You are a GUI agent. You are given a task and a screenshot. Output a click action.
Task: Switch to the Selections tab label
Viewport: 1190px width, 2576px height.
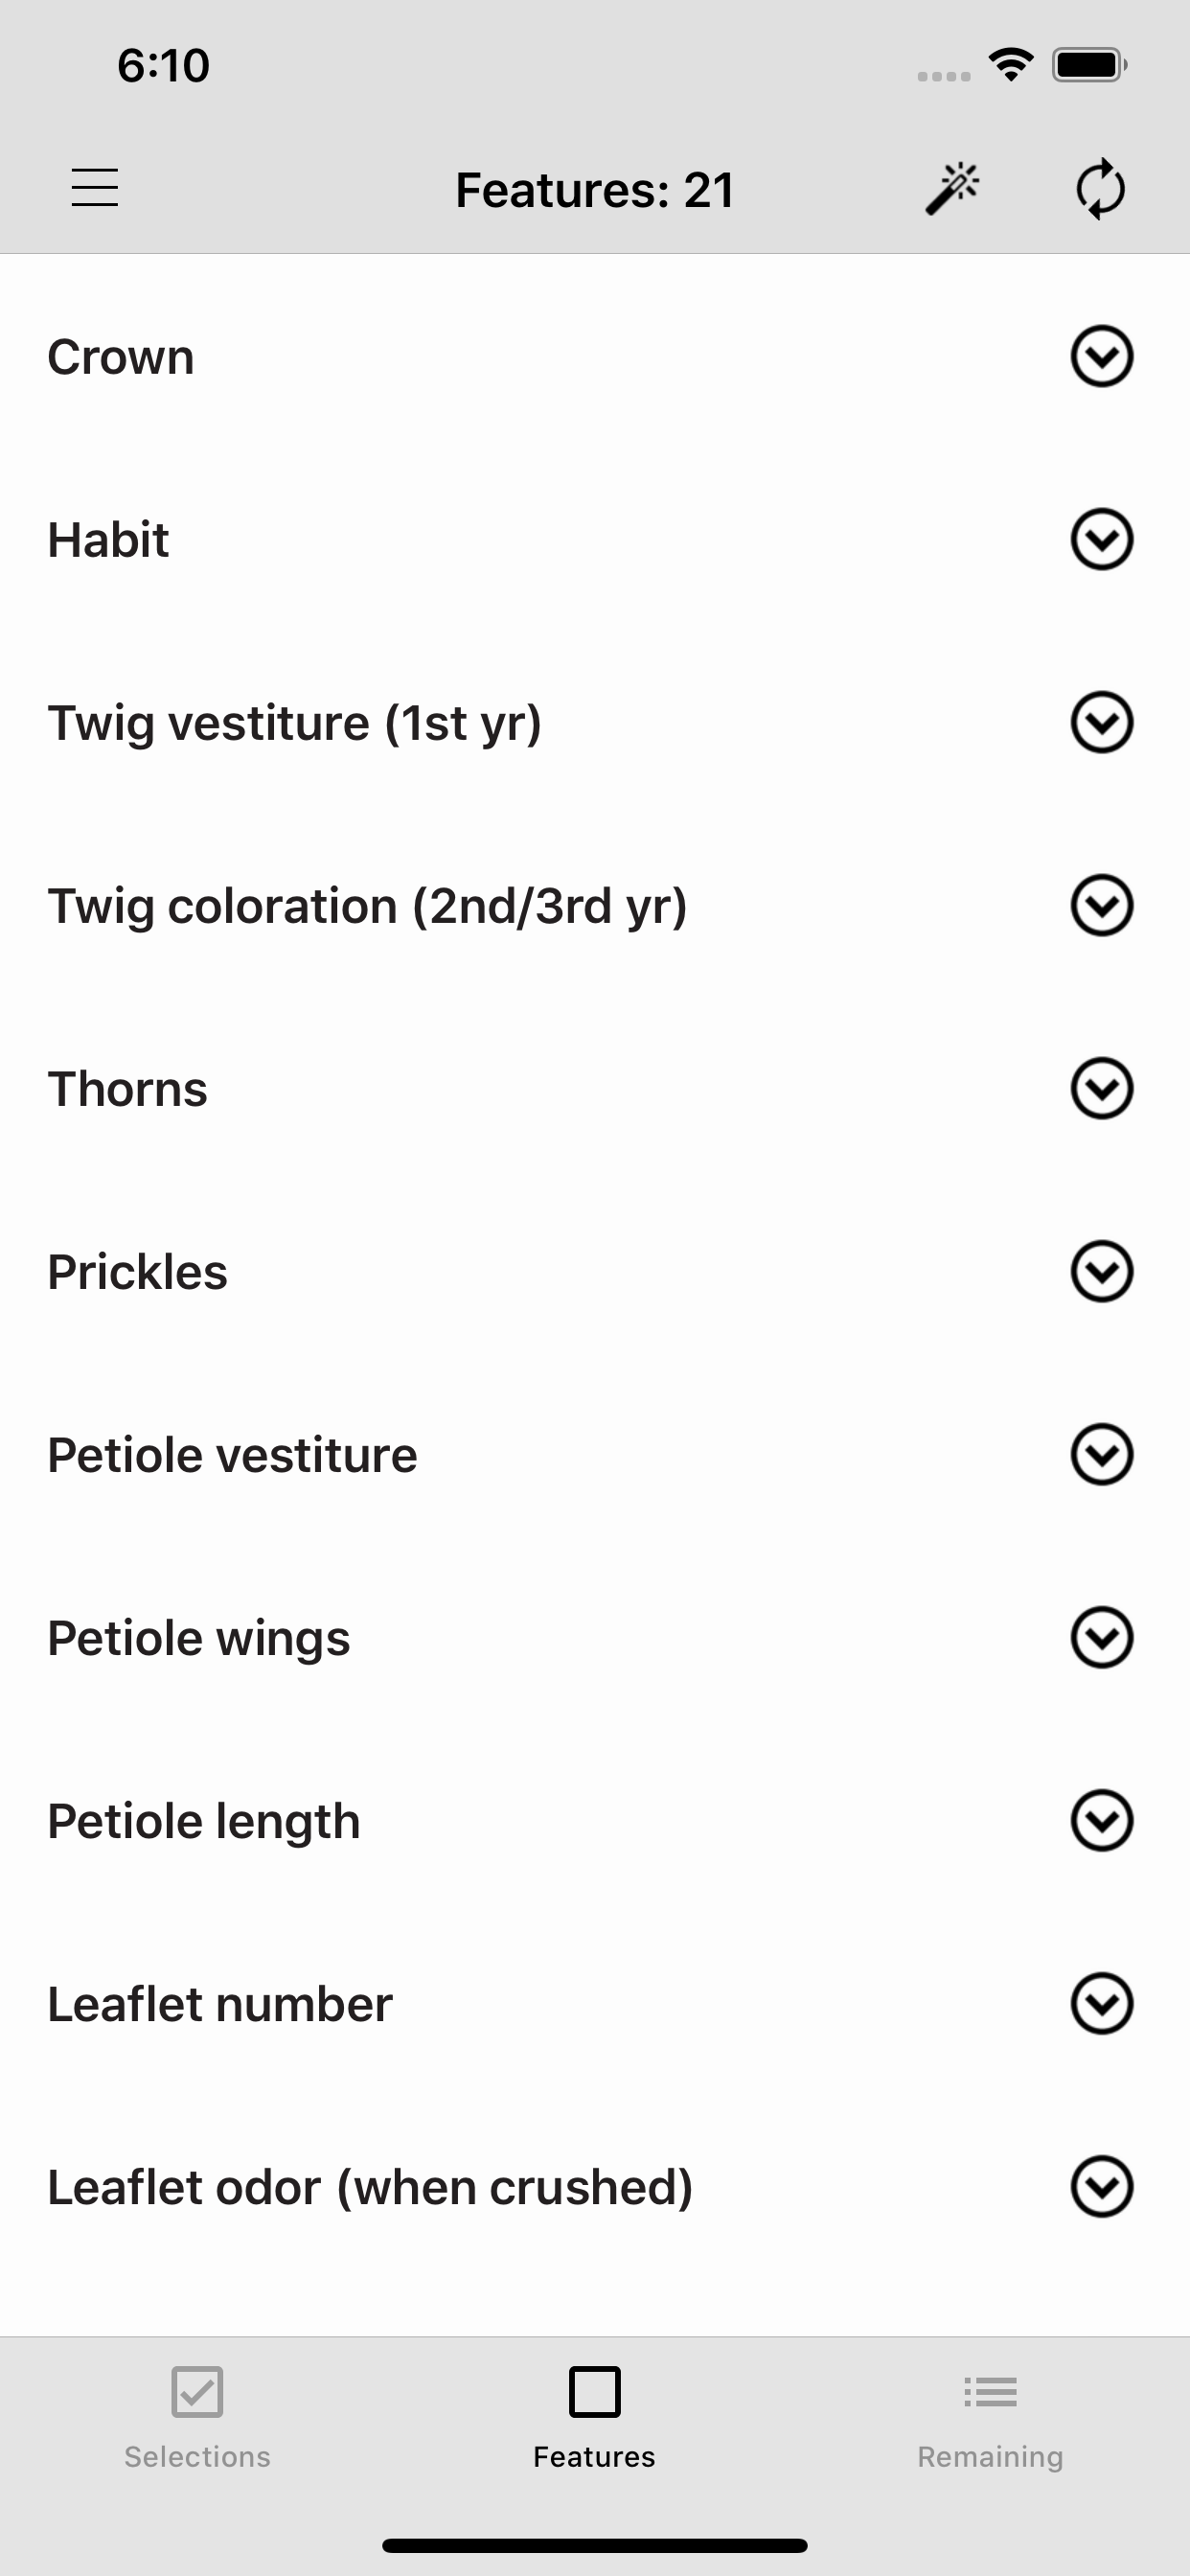pos(197,2456)
